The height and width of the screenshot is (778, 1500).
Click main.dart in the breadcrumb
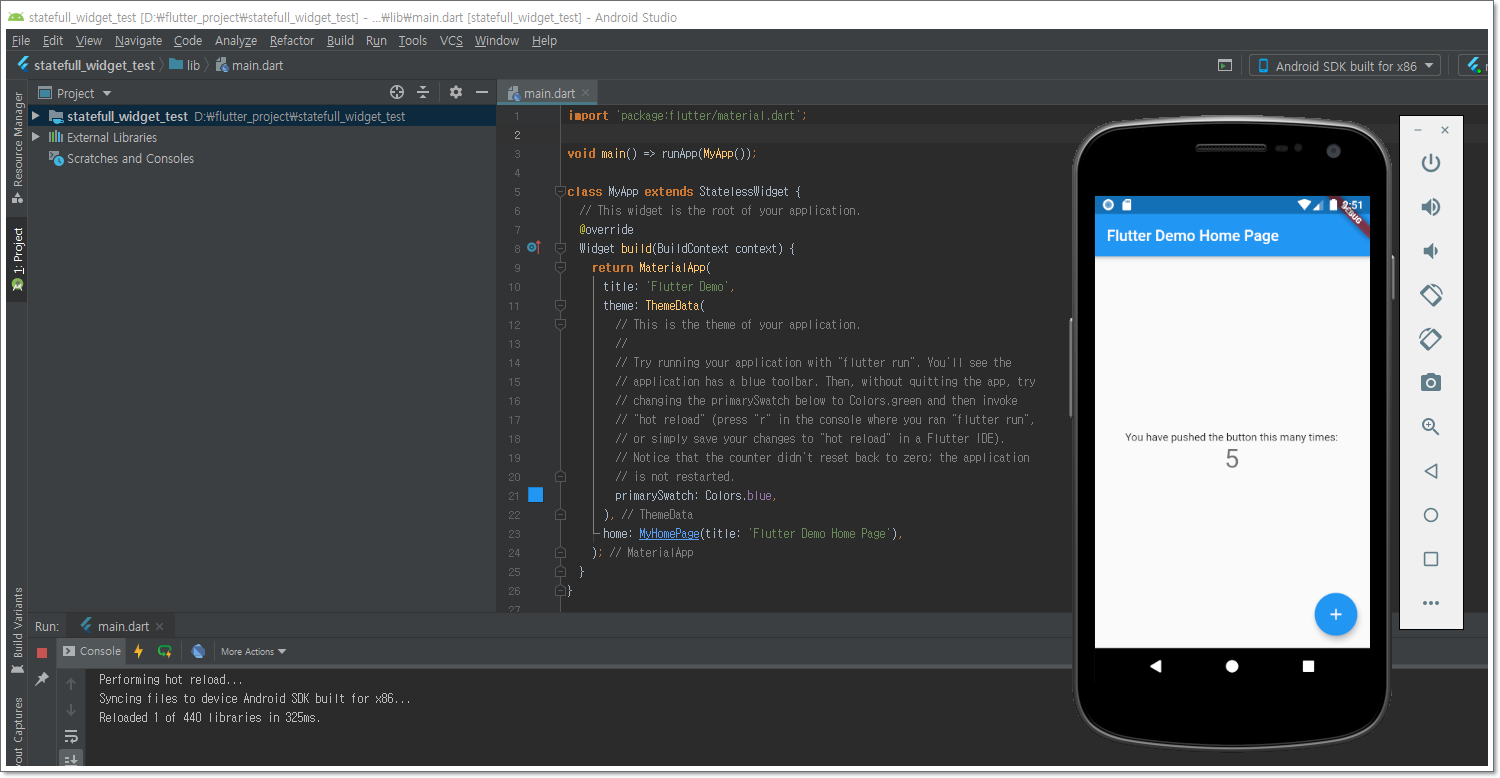249,65
